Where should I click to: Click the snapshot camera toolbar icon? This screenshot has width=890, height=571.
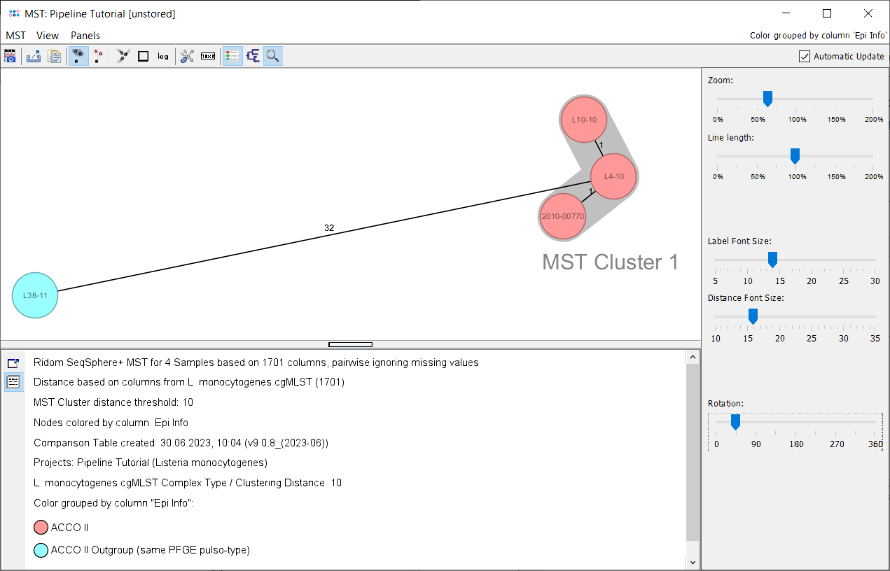[10, 56]
